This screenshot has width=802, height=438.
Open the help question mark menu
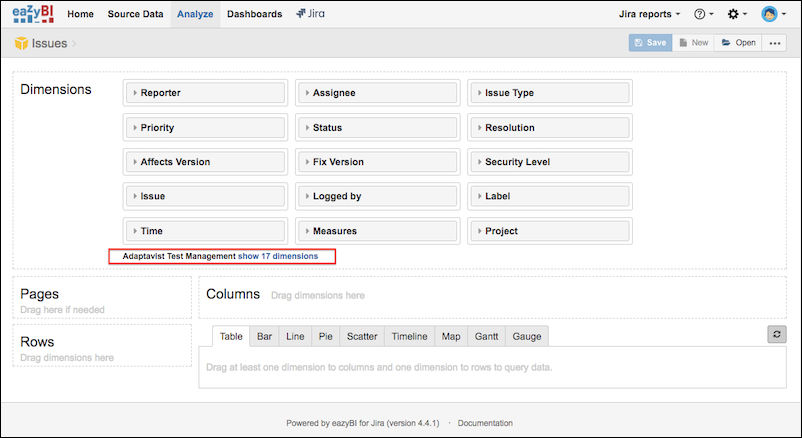703,15
